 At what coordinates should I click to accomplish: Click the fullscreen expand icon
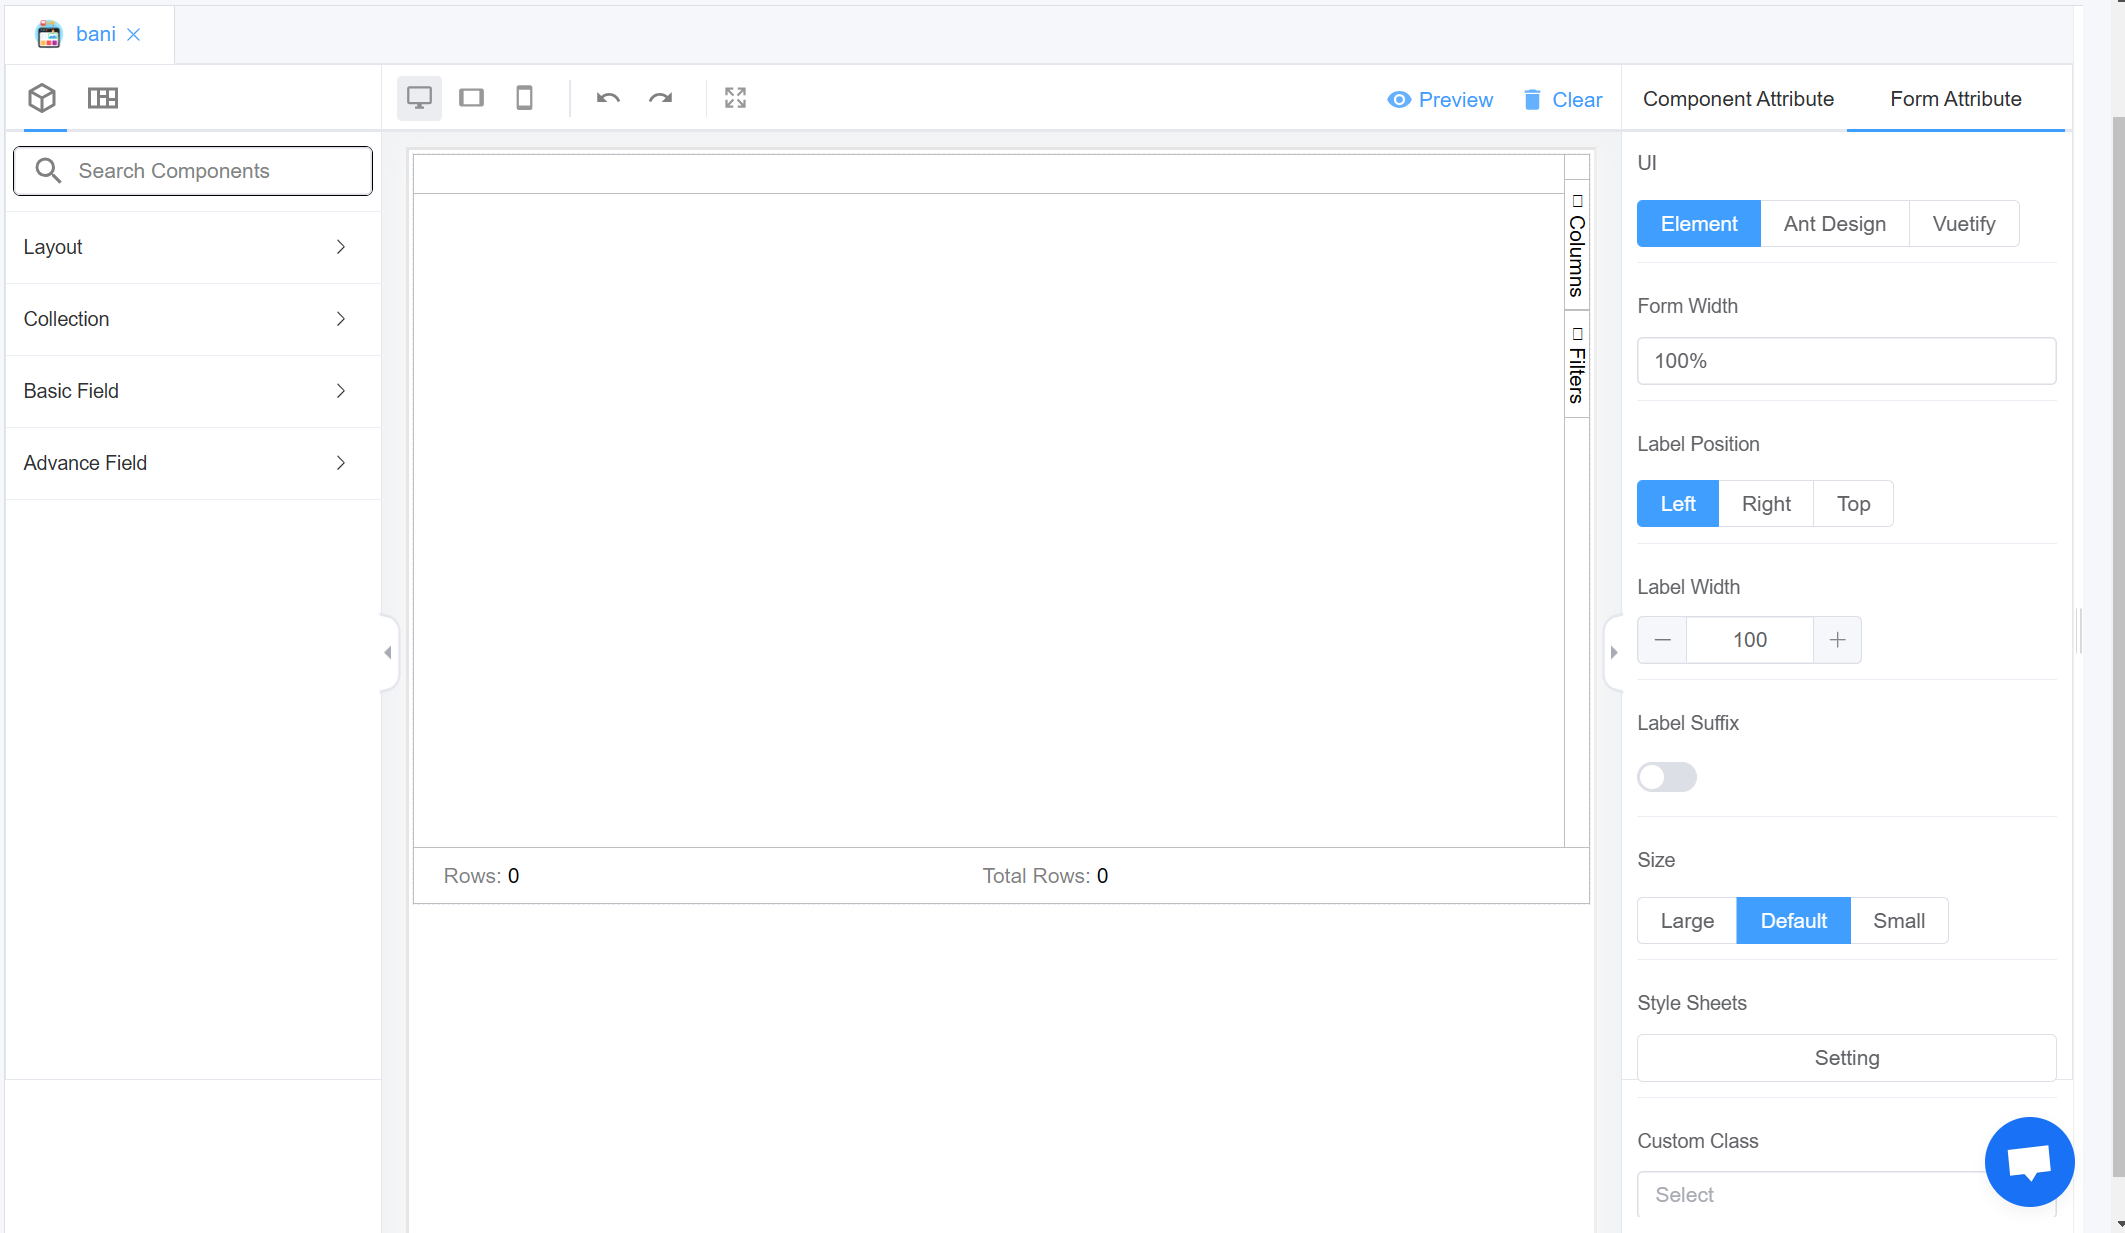click(735, 98)
